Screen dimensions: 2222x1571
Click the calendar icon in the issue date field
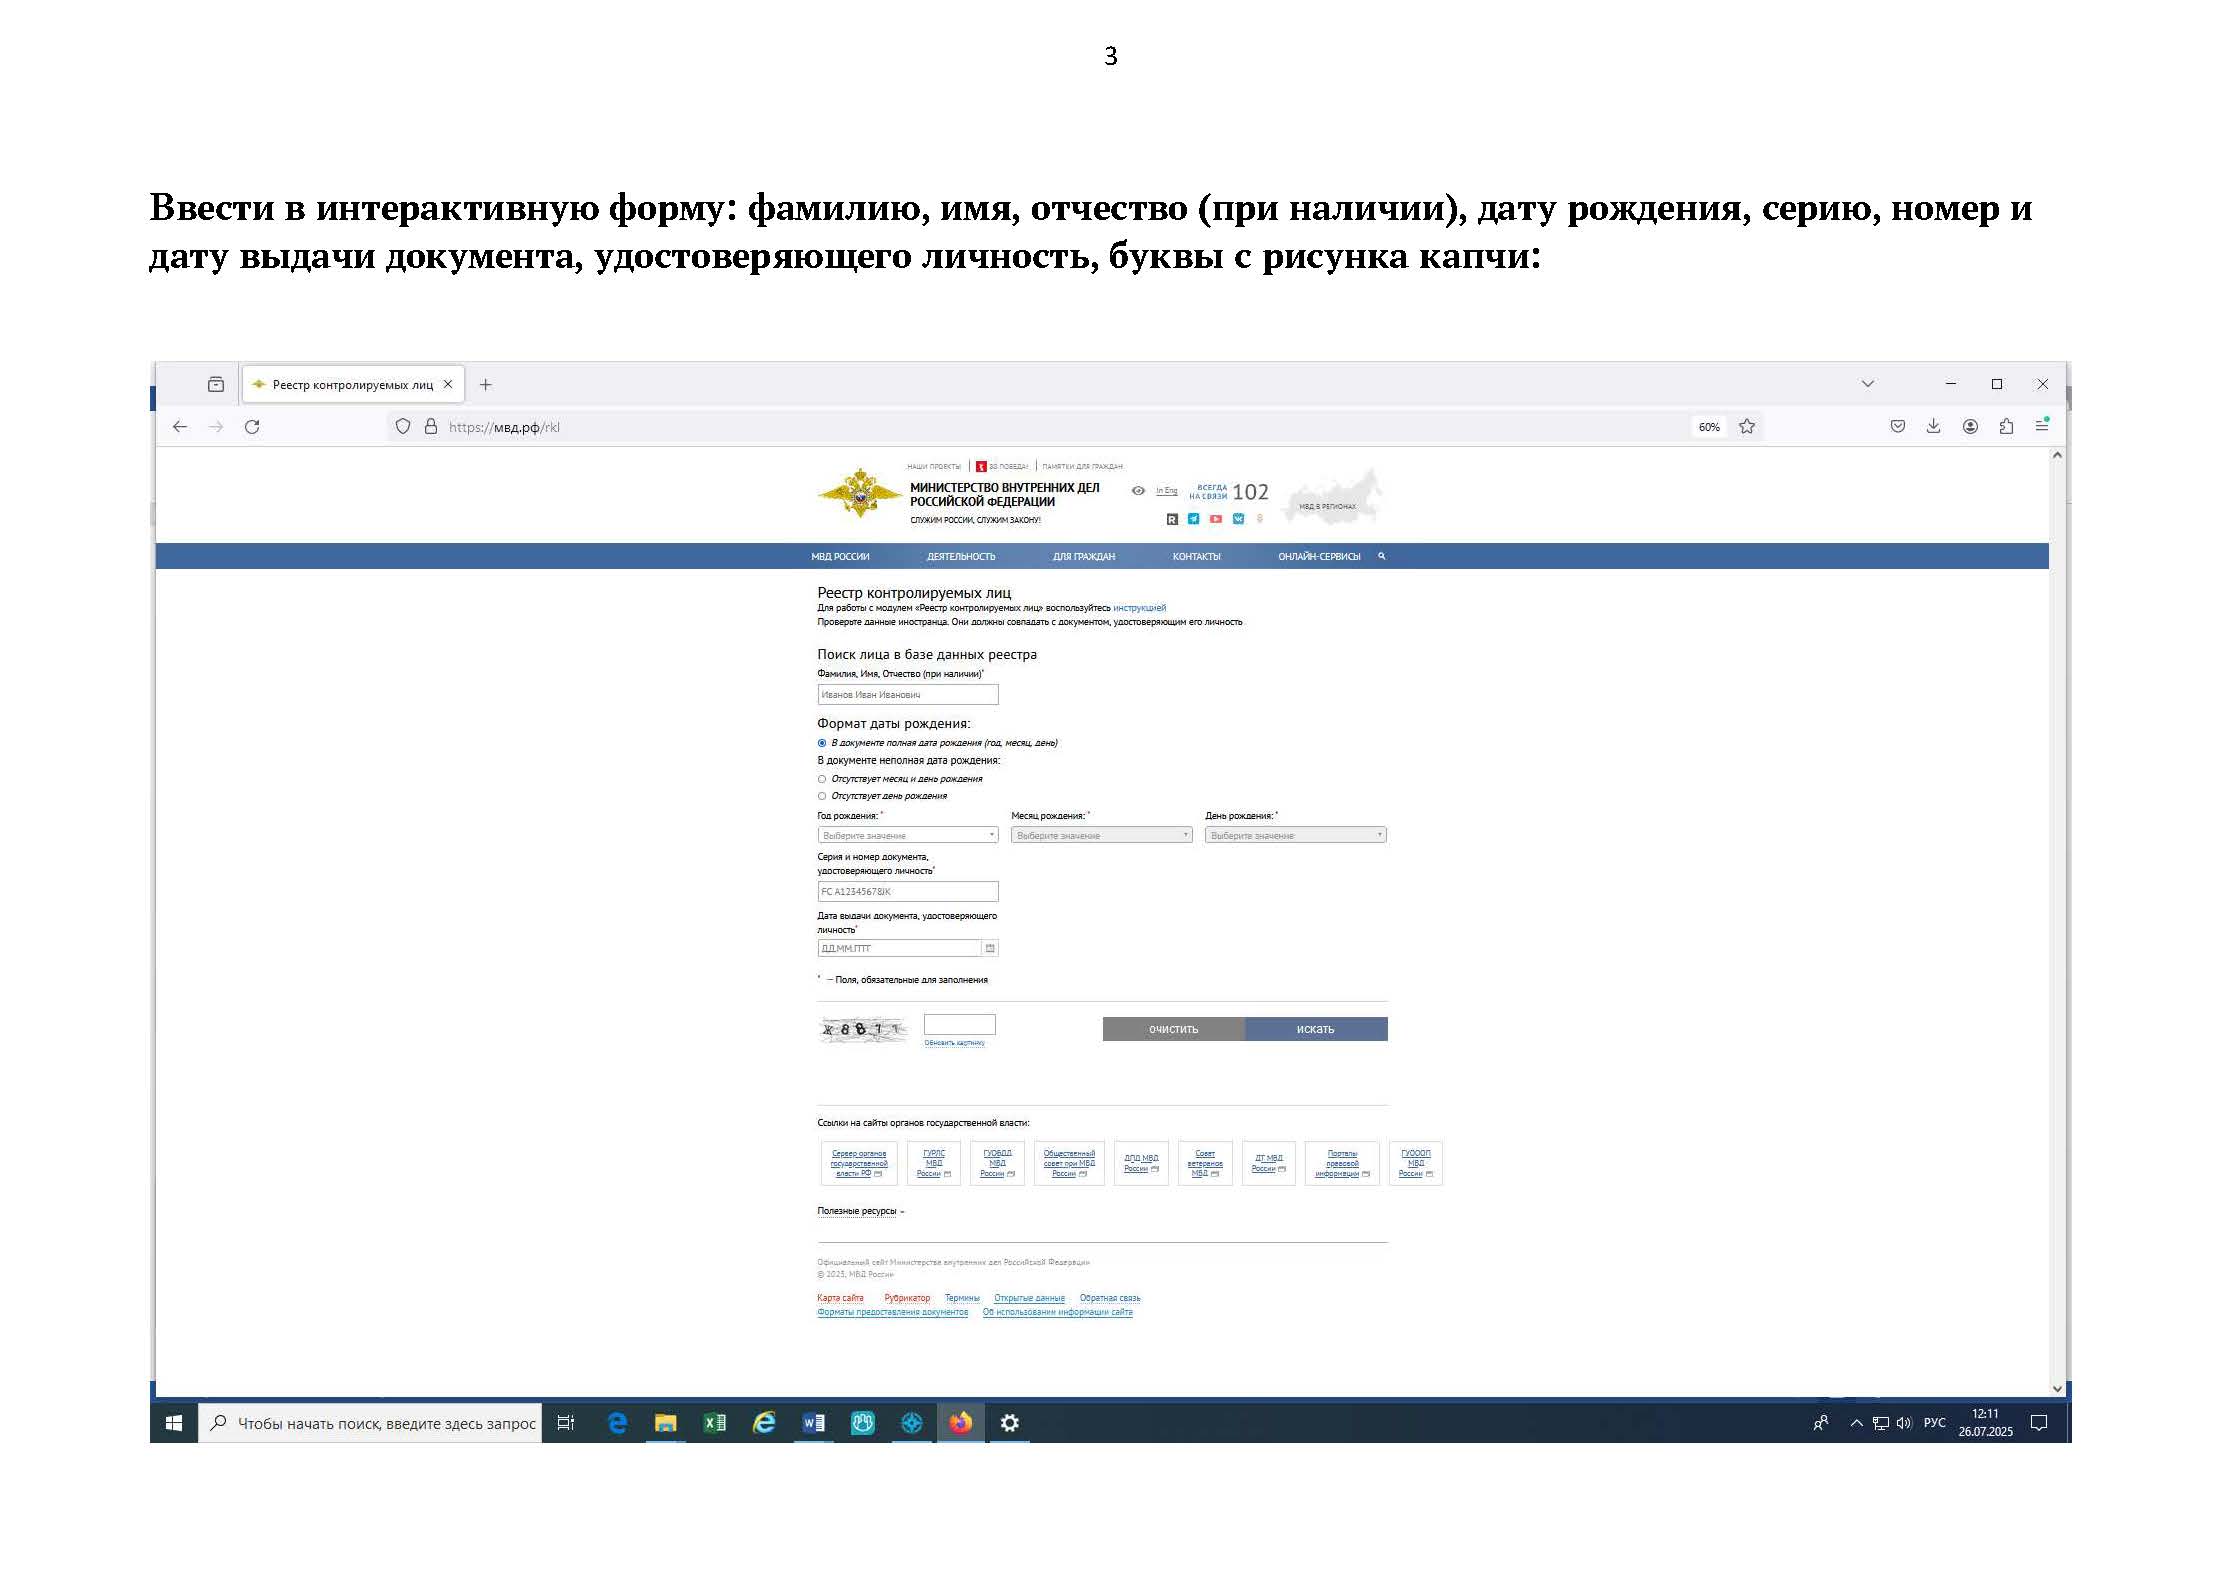click(990, 948)
